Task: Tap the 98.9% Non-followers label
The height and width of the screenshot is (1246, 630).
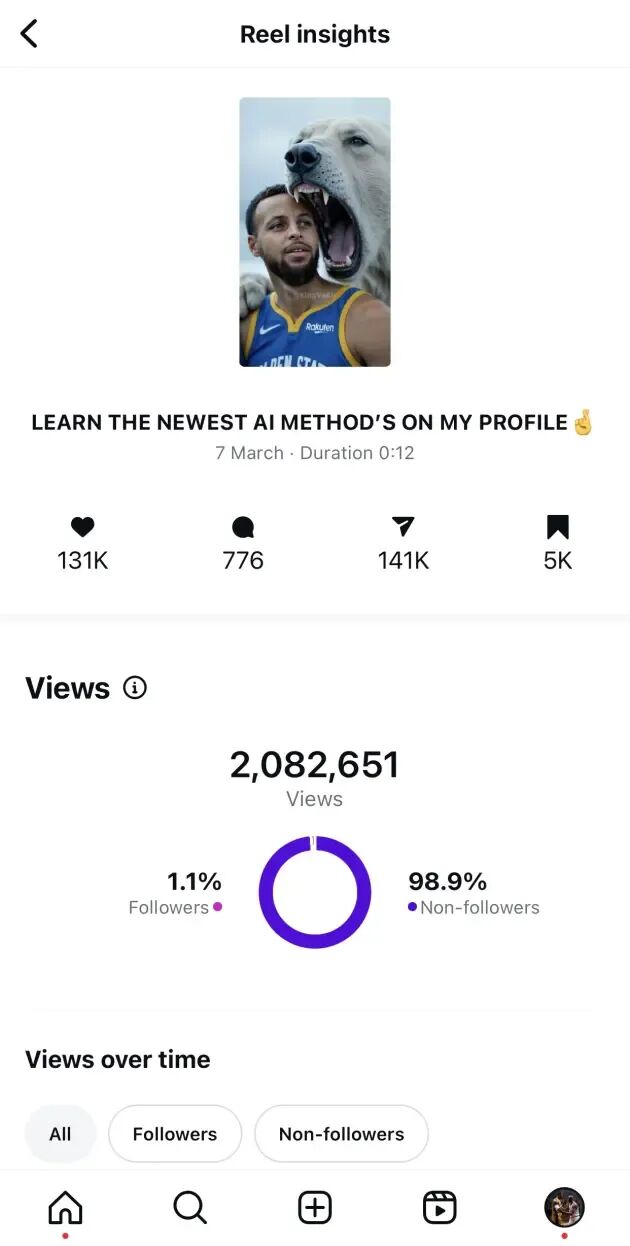Action: (473, 893)
